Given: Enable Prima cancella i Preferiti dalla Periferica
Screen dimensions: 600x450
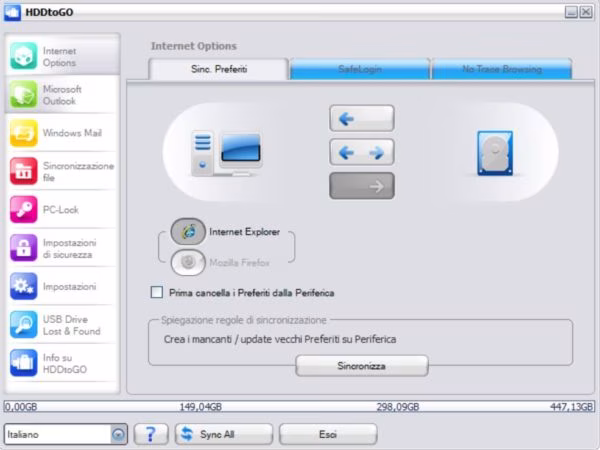Looking at the screenshot, I should (157, 292).
